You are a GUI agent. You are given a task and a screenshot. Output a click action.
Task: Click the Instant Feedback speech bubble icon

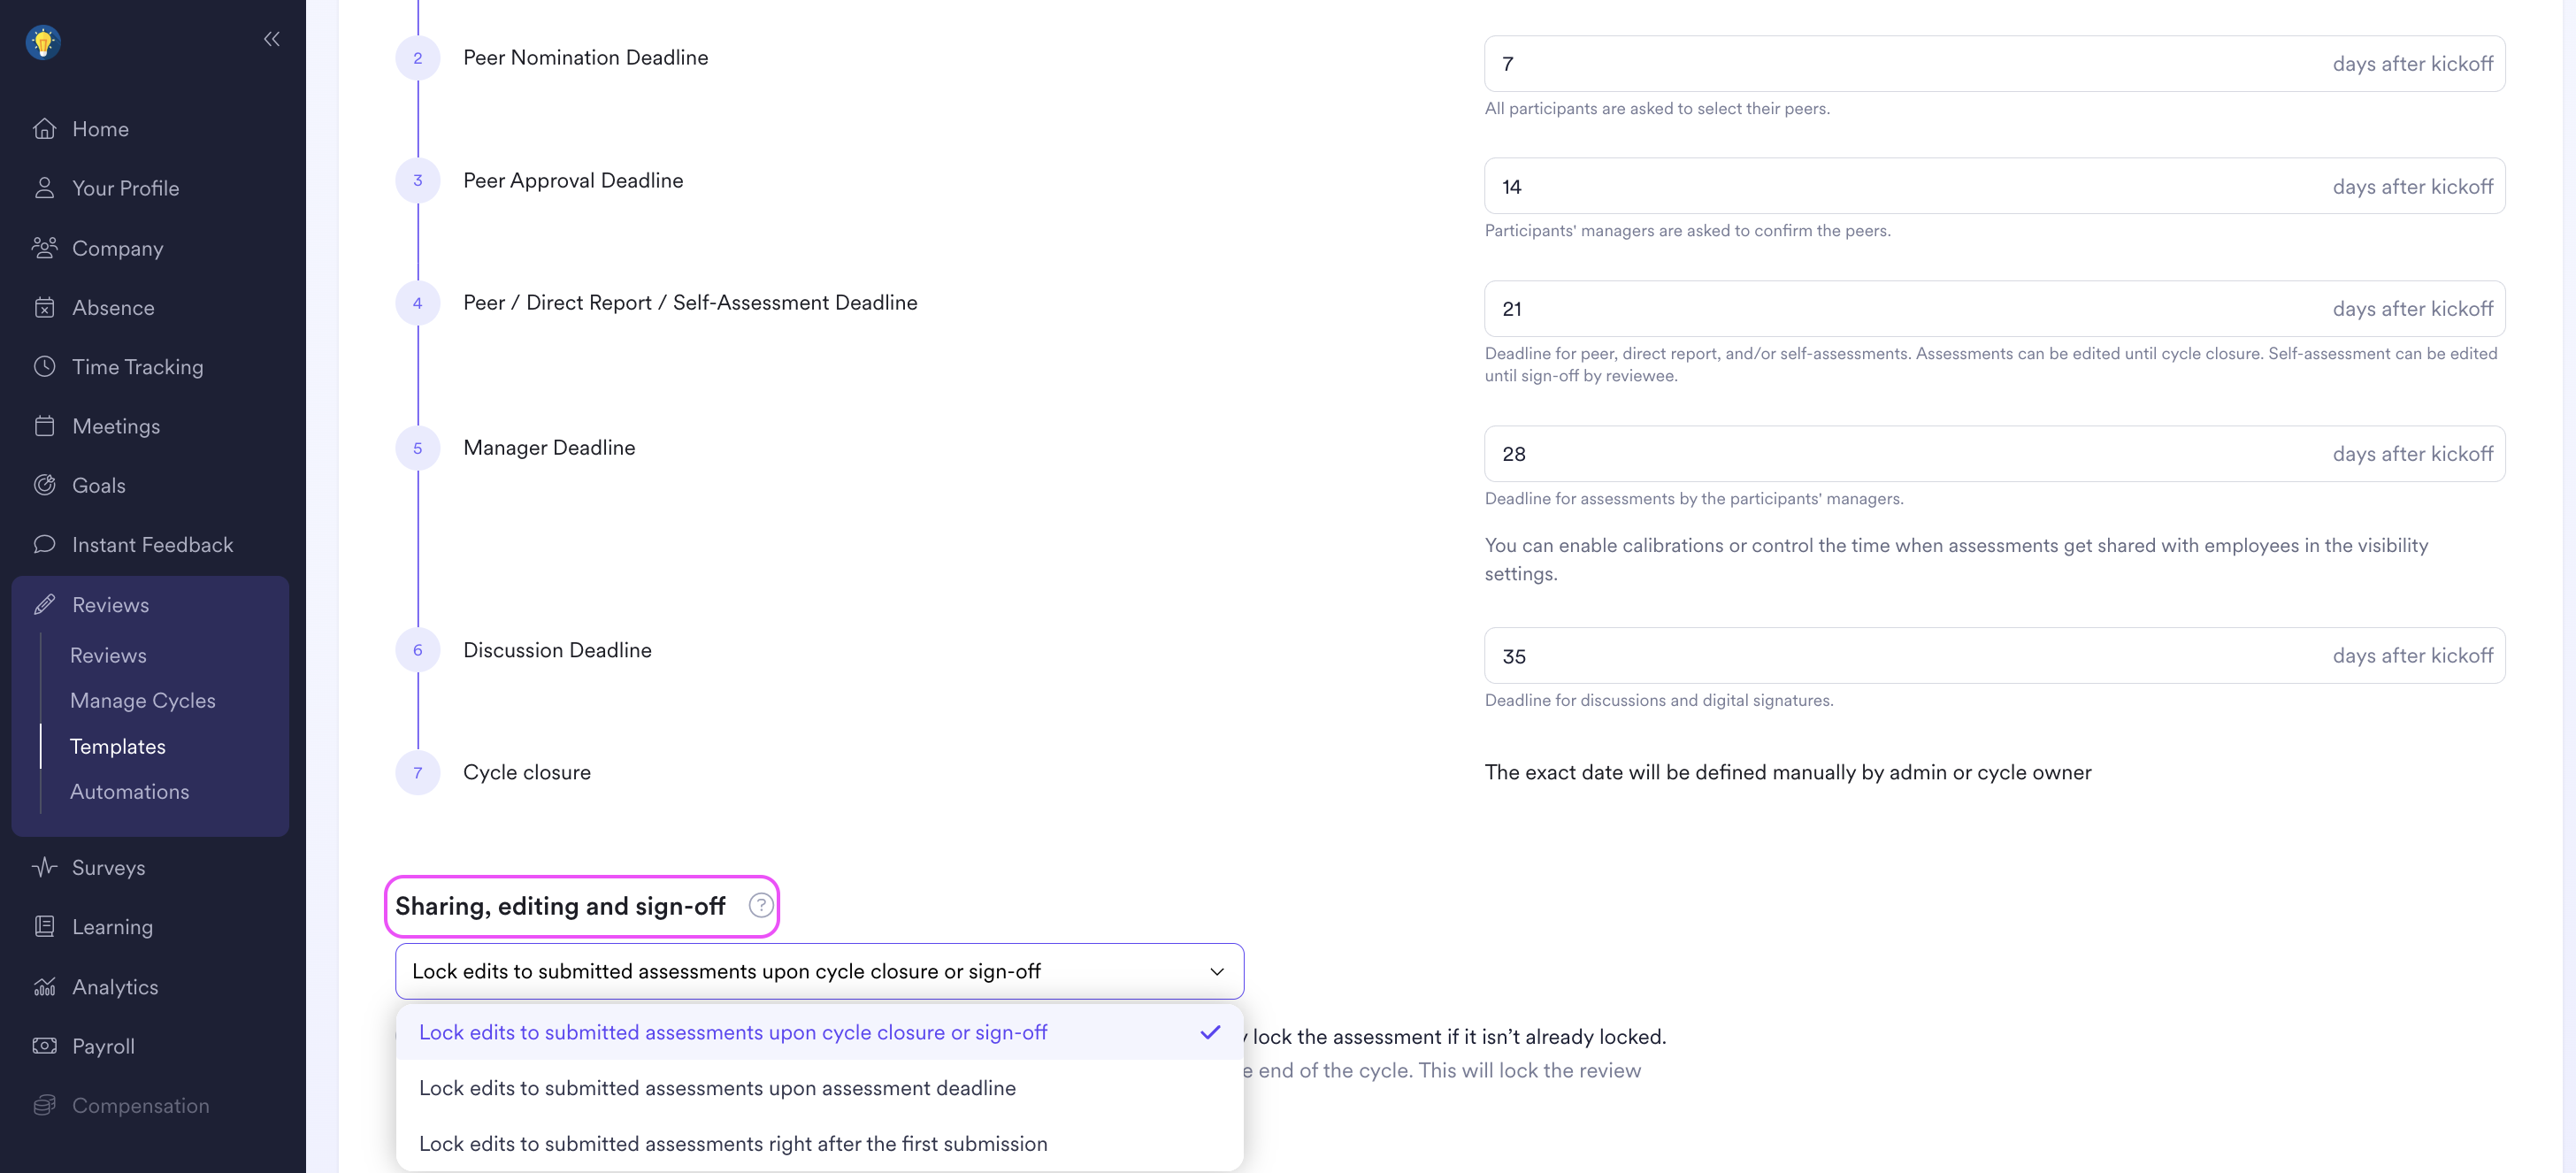[x=44, y=544]
